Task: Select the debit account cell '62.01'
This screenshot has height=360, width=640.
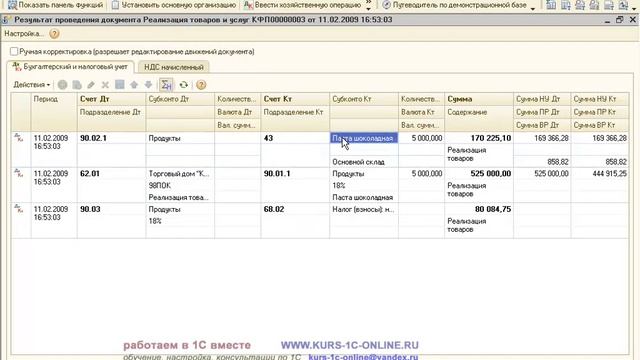Action: [x=111, y=174]
